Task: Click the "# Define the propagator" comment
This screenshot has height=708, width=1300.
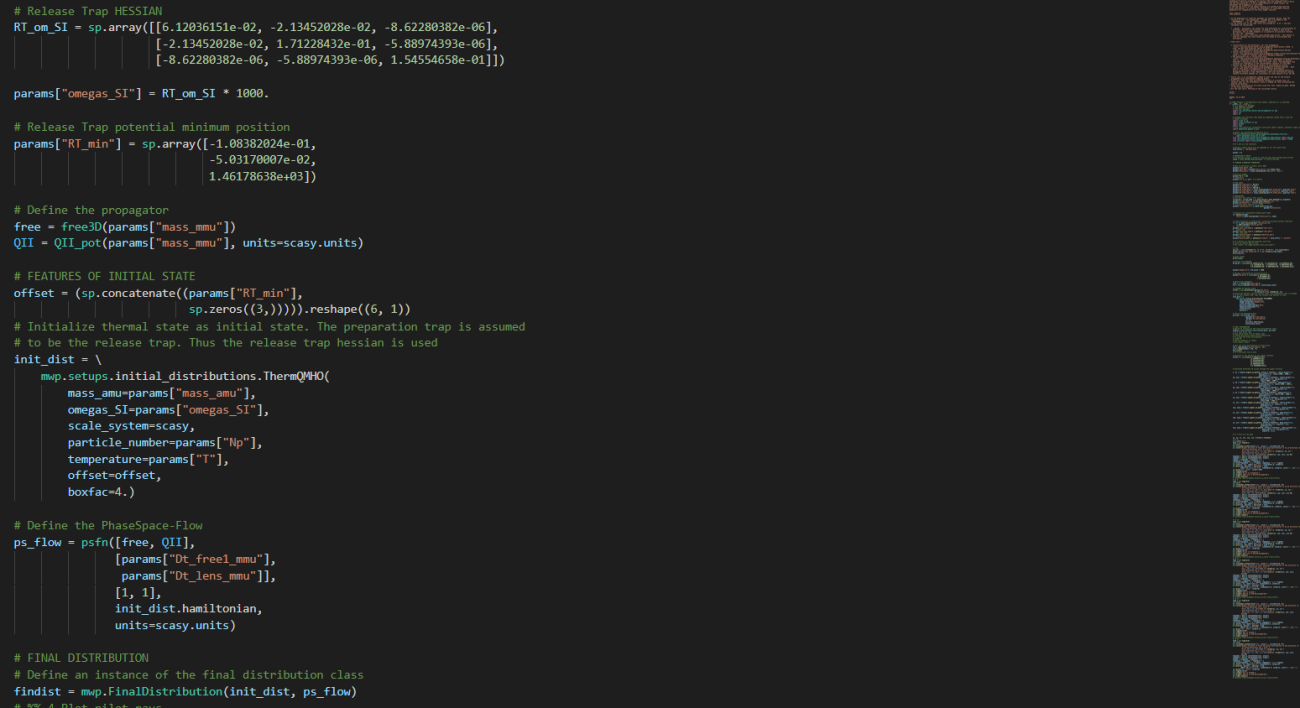Action: (91, 210)
